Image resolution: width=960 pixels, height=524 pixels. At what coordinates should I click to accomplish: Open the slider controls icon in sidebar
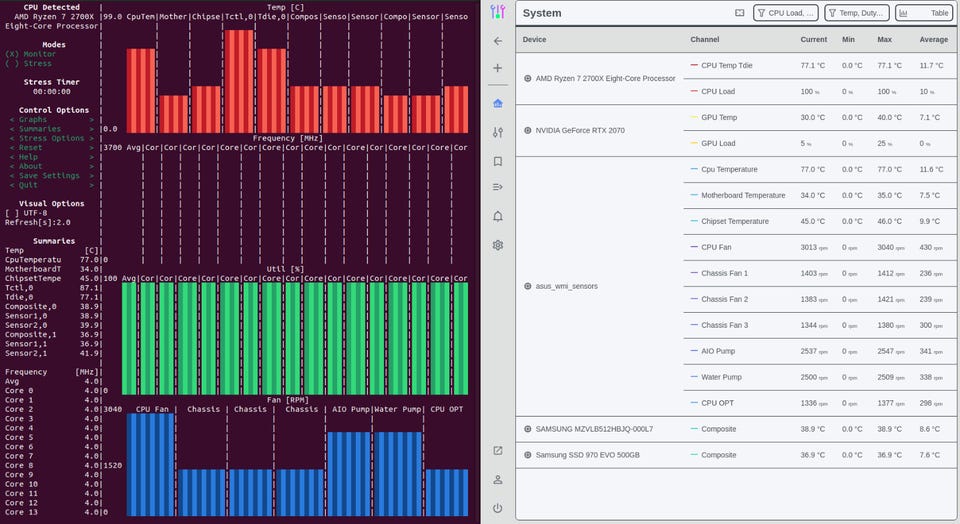(x=498, y=132)
